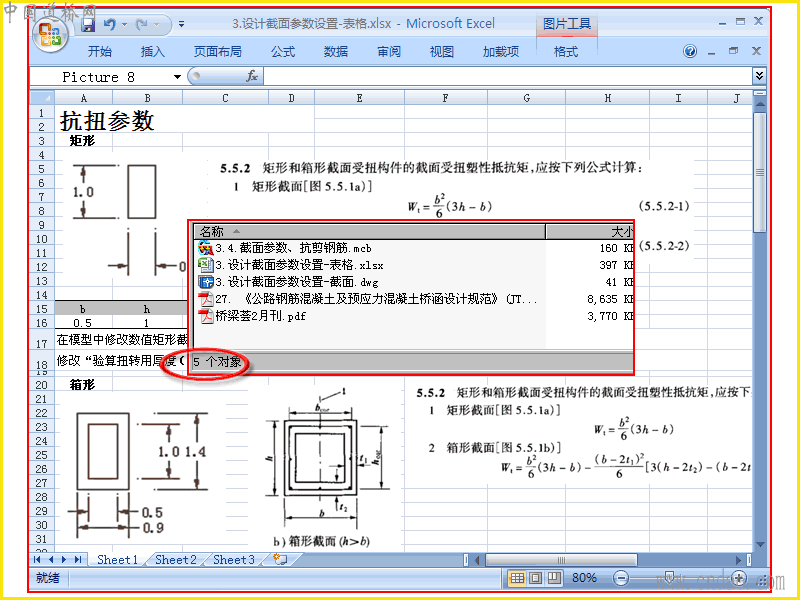Zoom out with the minus button
The width and height of the screenshot is (800, 600).
(620, 578)
